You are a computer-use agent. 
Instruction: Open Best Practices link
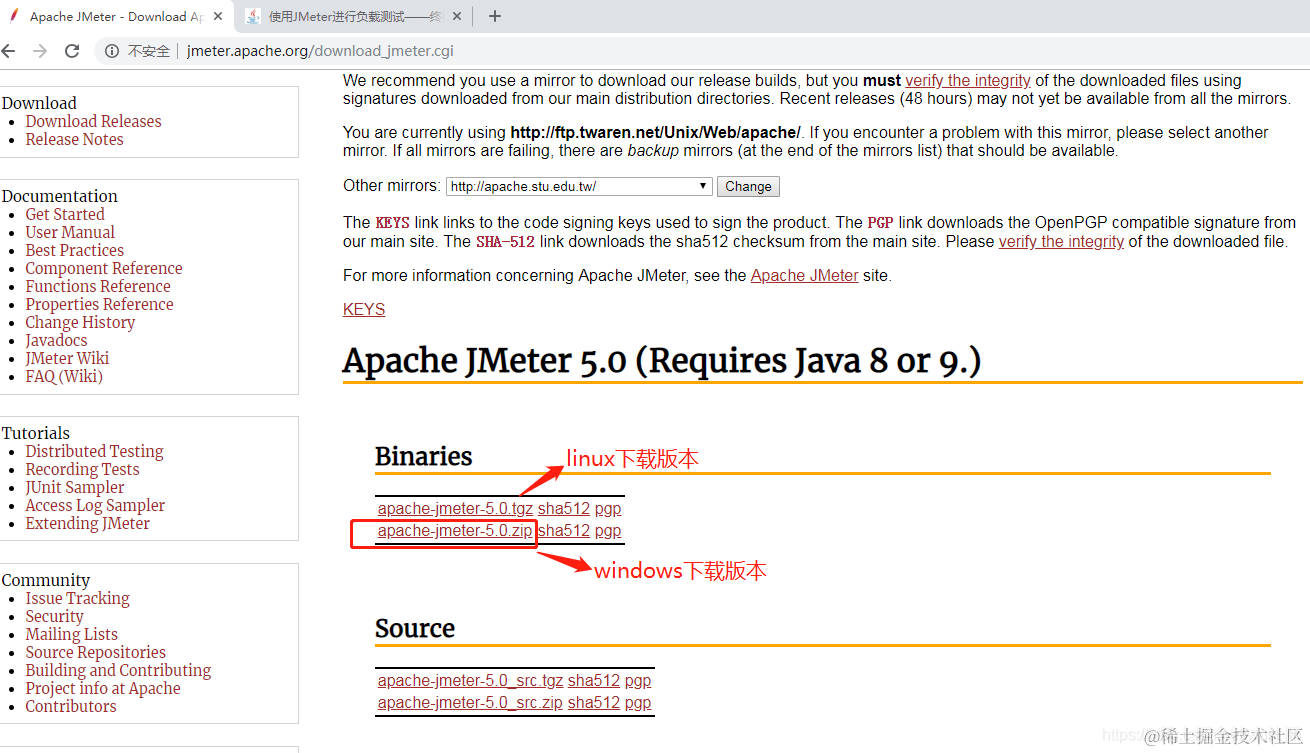pyautogui.click(x=75, y=250)
